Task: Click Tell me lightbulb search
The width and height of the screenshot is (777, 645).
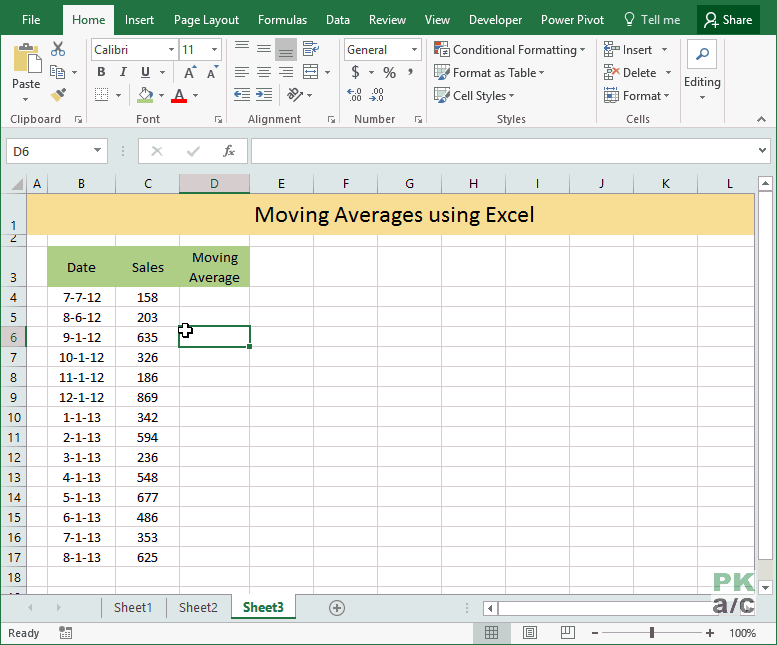Action: click(x=652, y=20)
